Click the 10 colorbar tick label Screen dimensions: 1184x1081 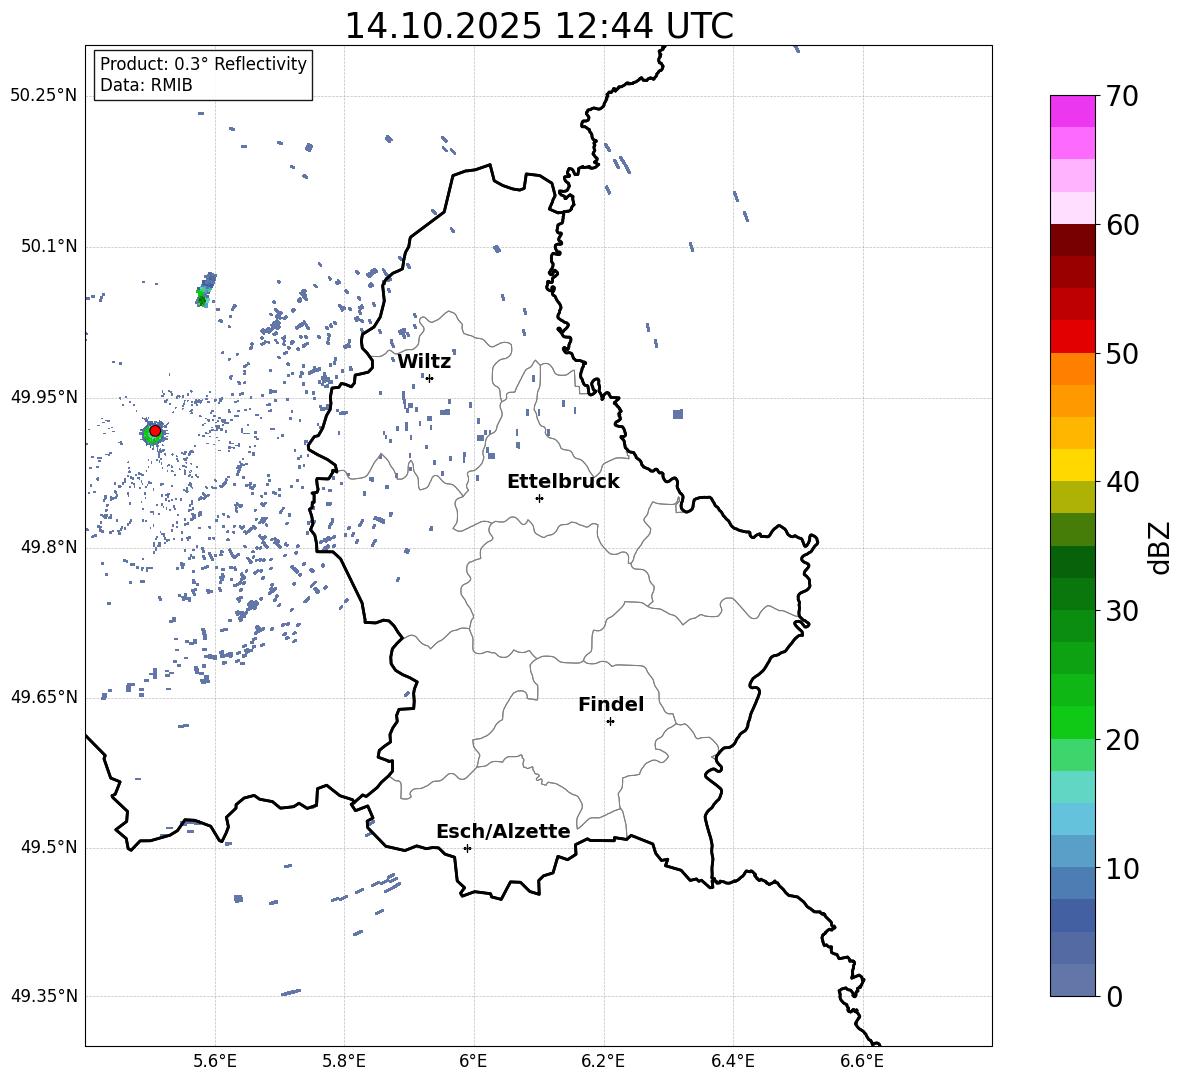[1122, 869]
